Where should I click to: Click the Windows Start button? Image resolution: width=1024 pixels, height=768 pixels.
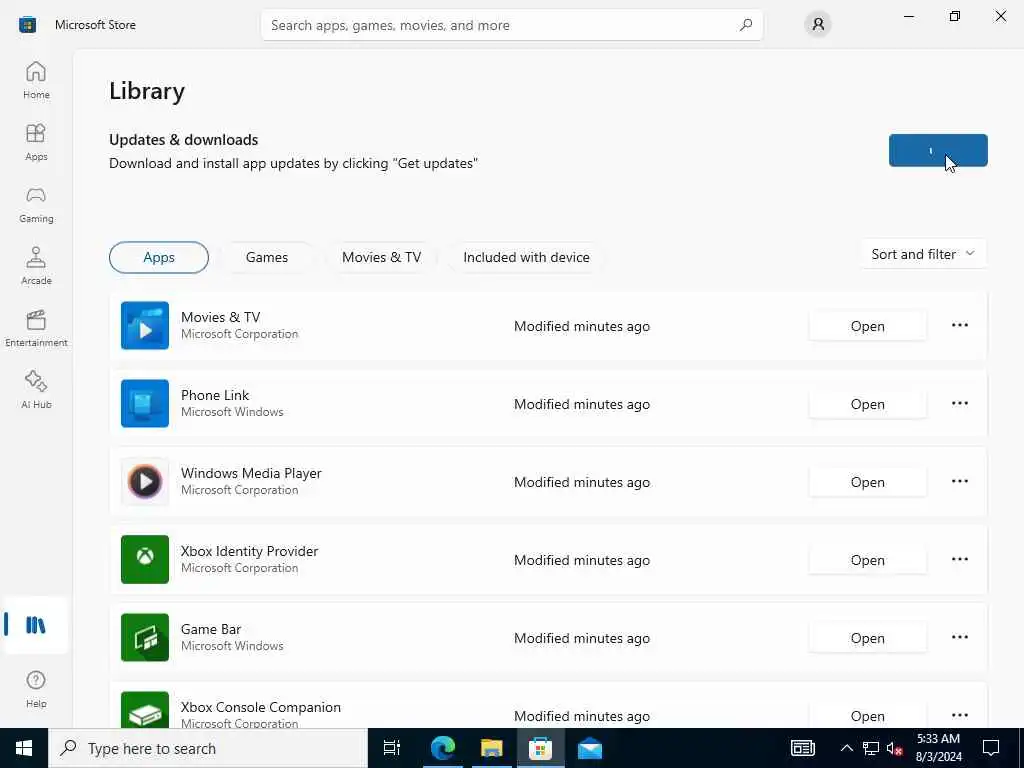[x=24, y=748]
